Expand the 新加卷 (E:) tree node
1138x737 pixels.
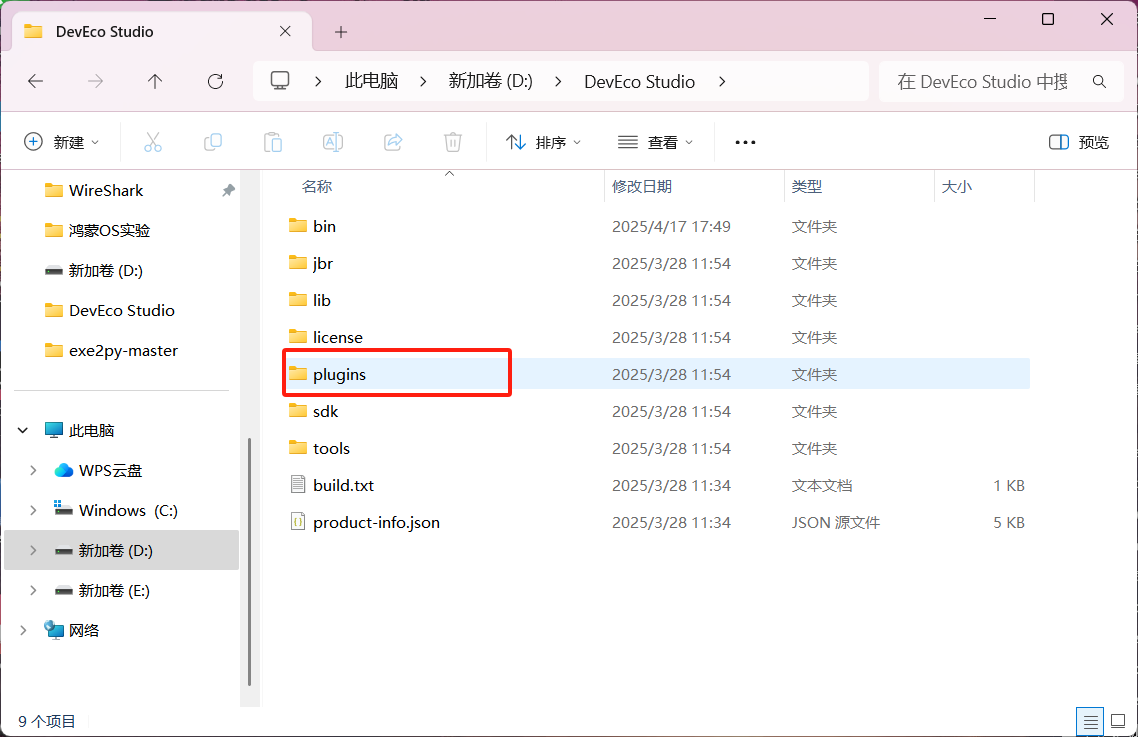pyautogui.click(x=33, y=590)
